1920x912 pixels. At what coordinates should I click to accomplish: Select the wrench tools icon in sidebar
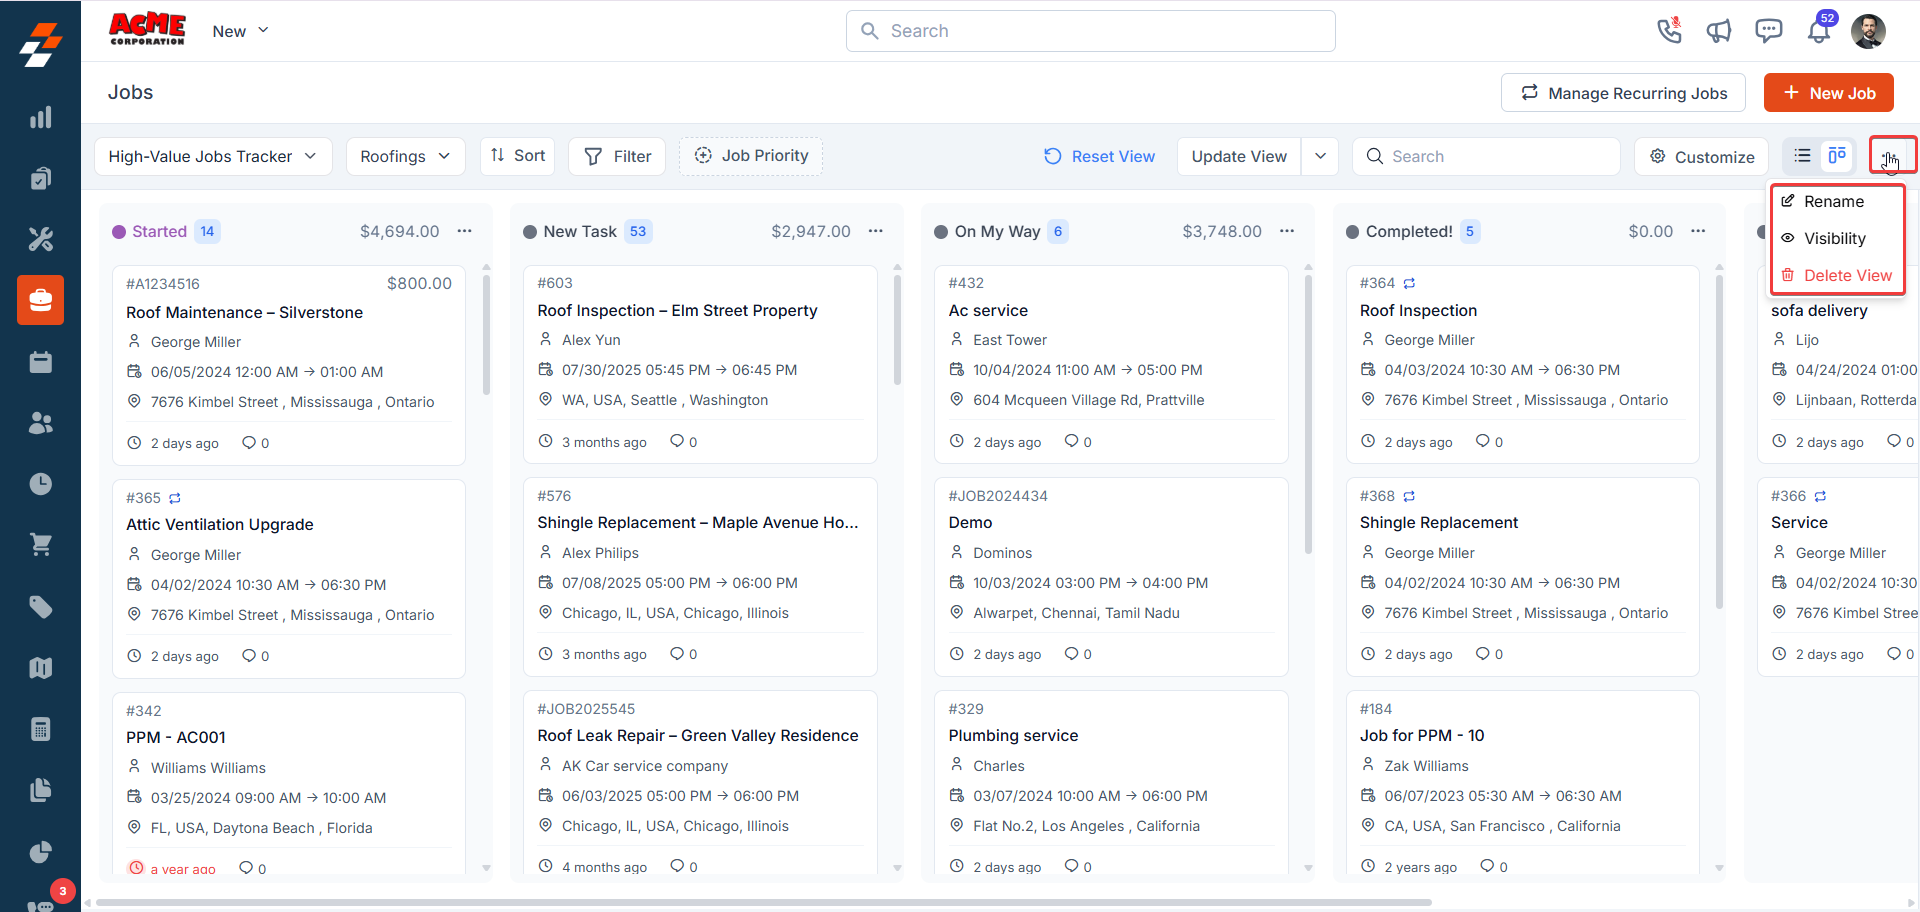41,238
